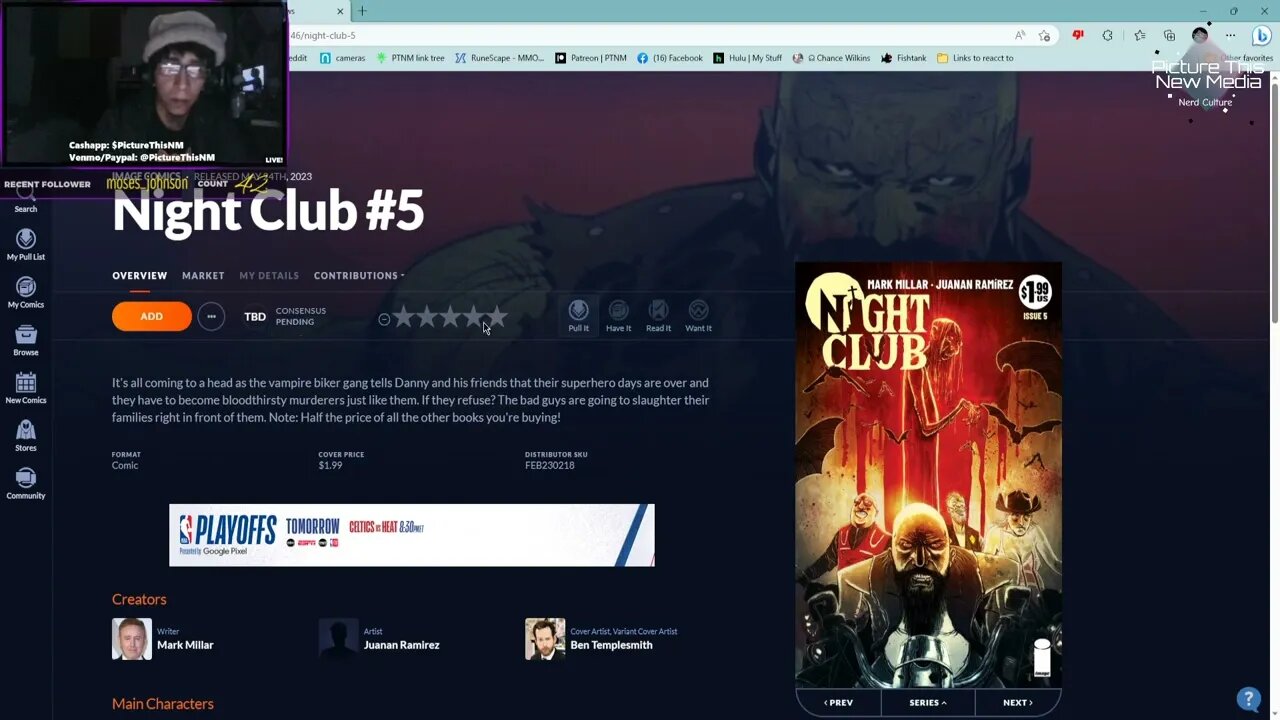Open Community in the sidebar
Screen dimensions: 1280x720
click(26, 484)
